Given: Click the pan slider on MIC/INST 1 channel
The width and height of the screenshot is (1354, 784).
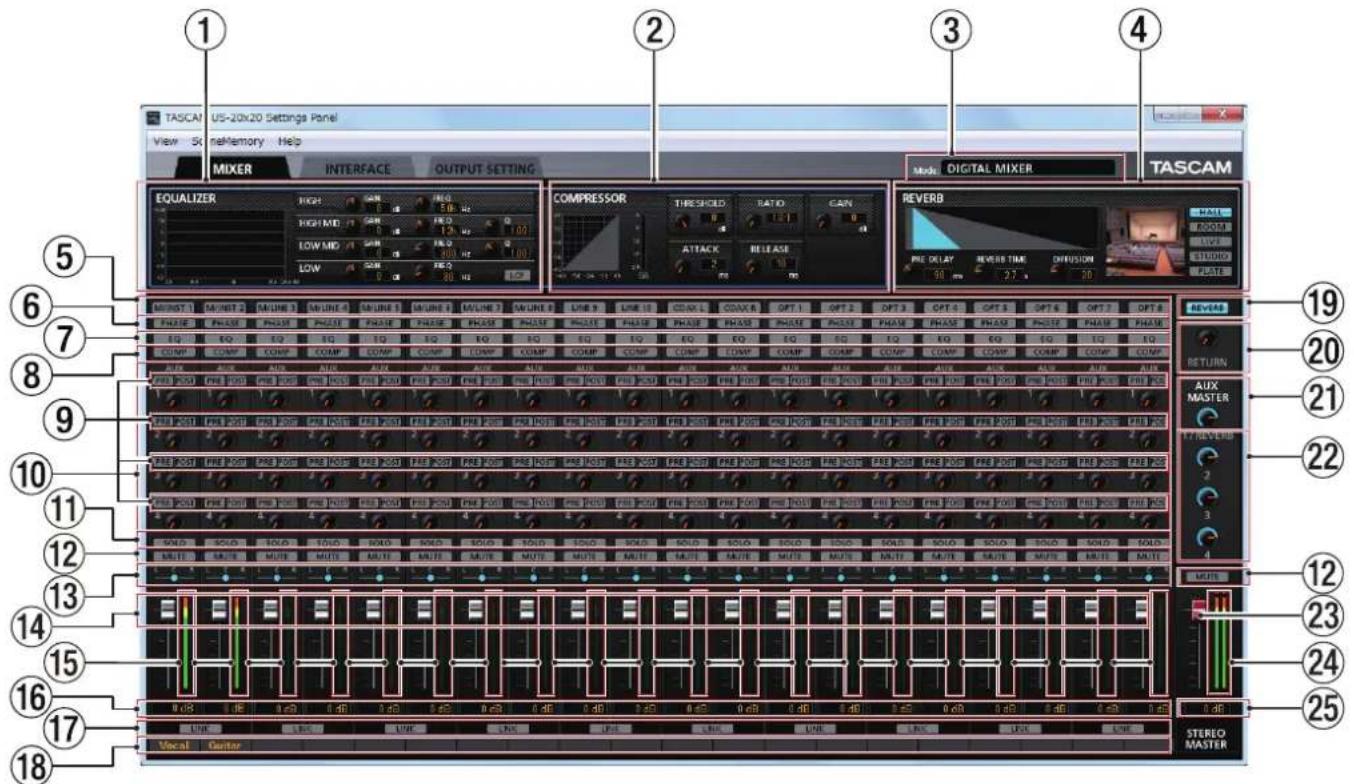Looking at the screenshot, I should point(174,578).
